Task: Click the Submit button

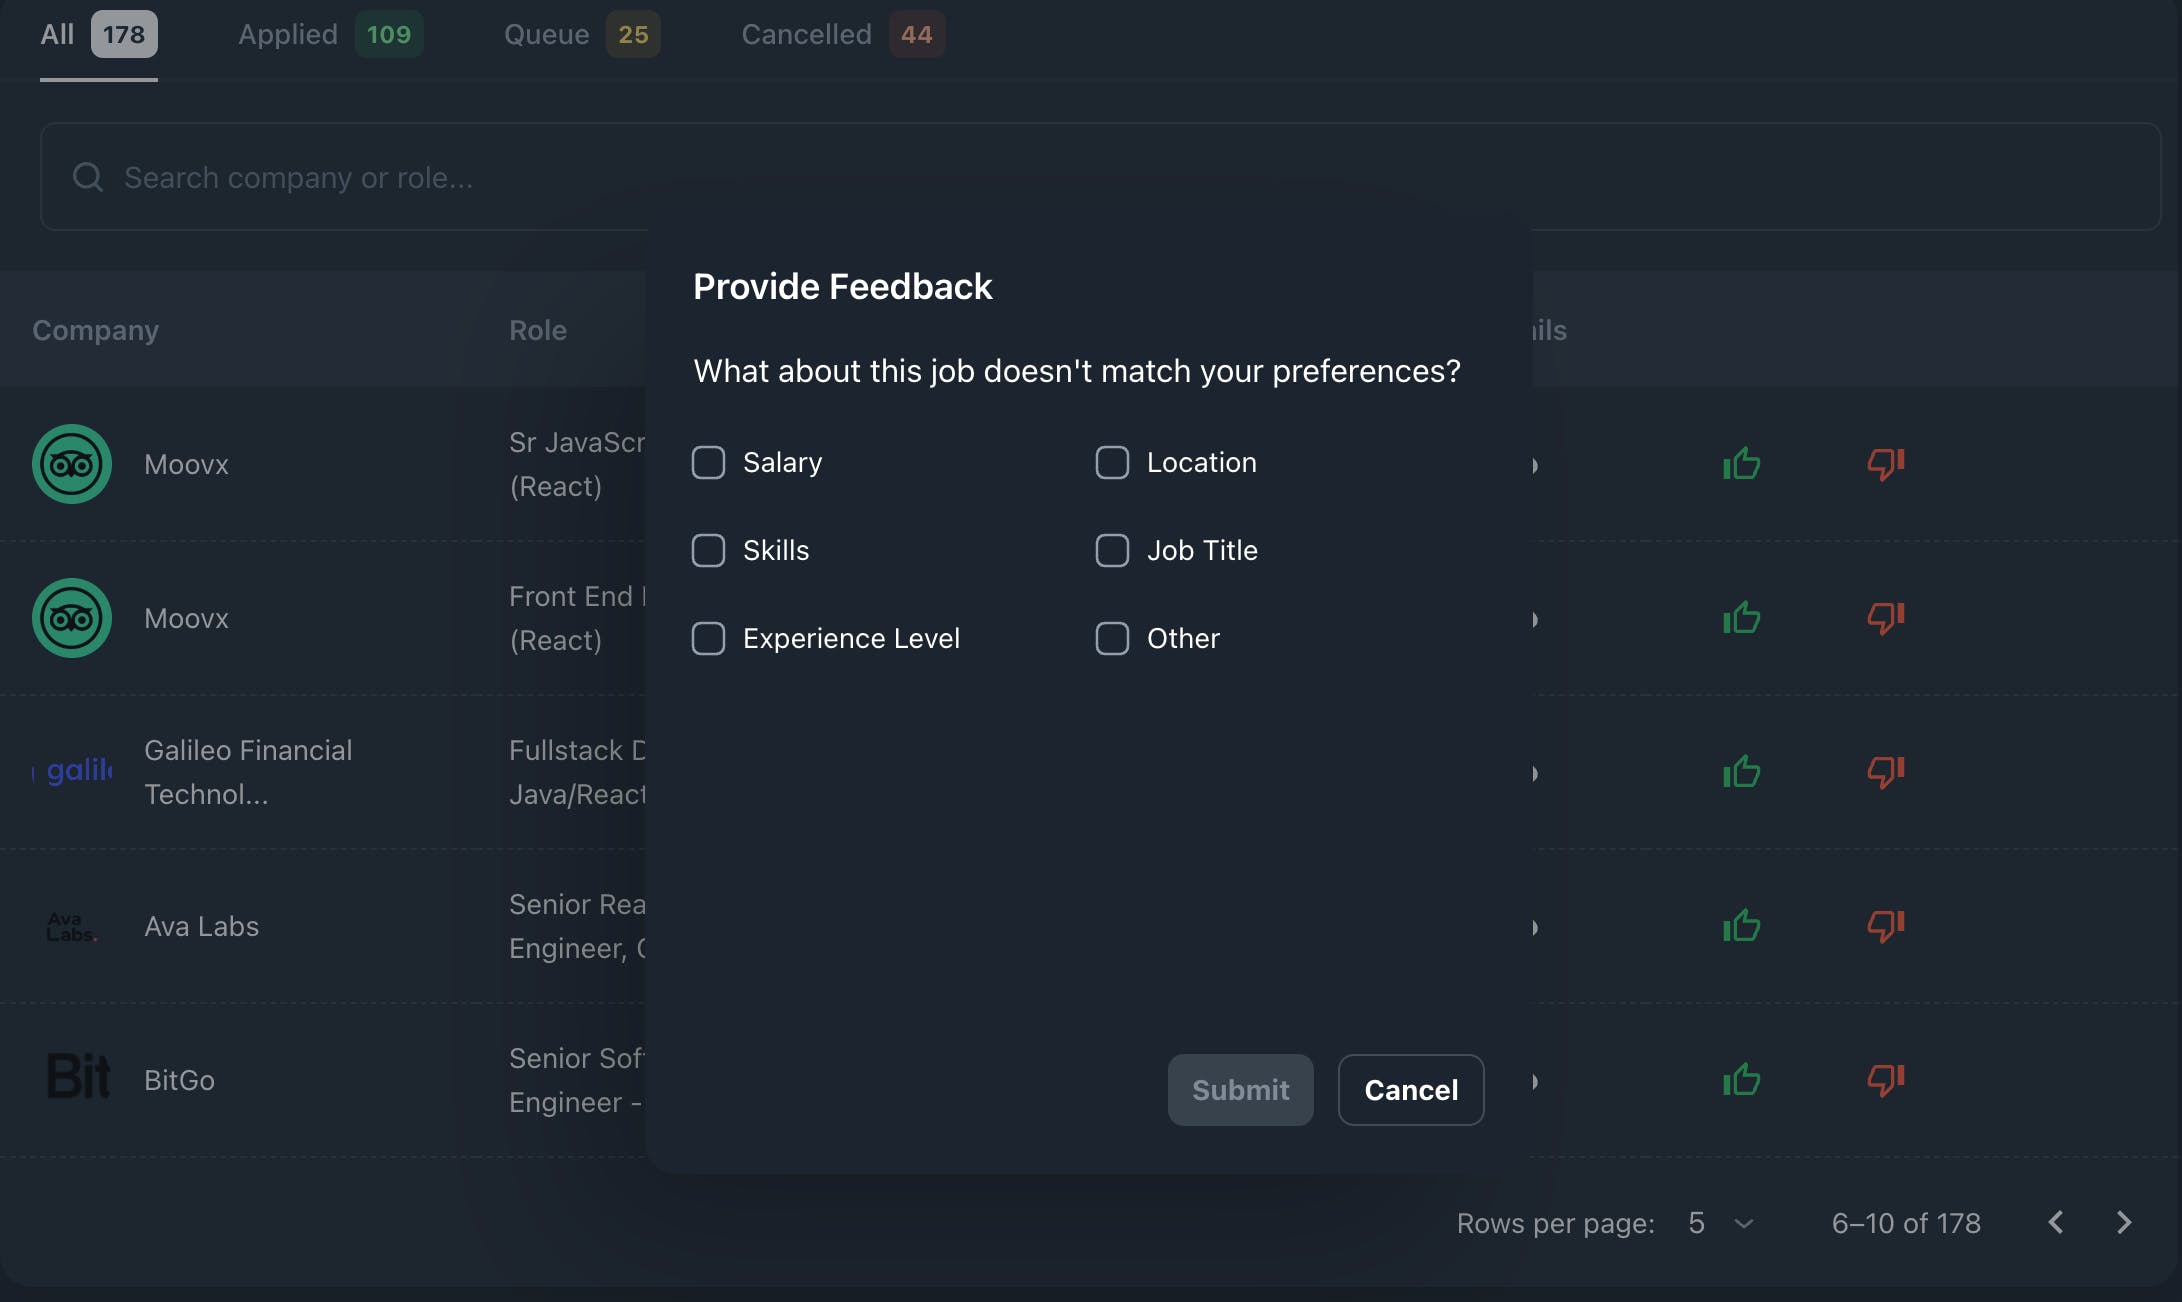Action: tap(1240, 1089)
